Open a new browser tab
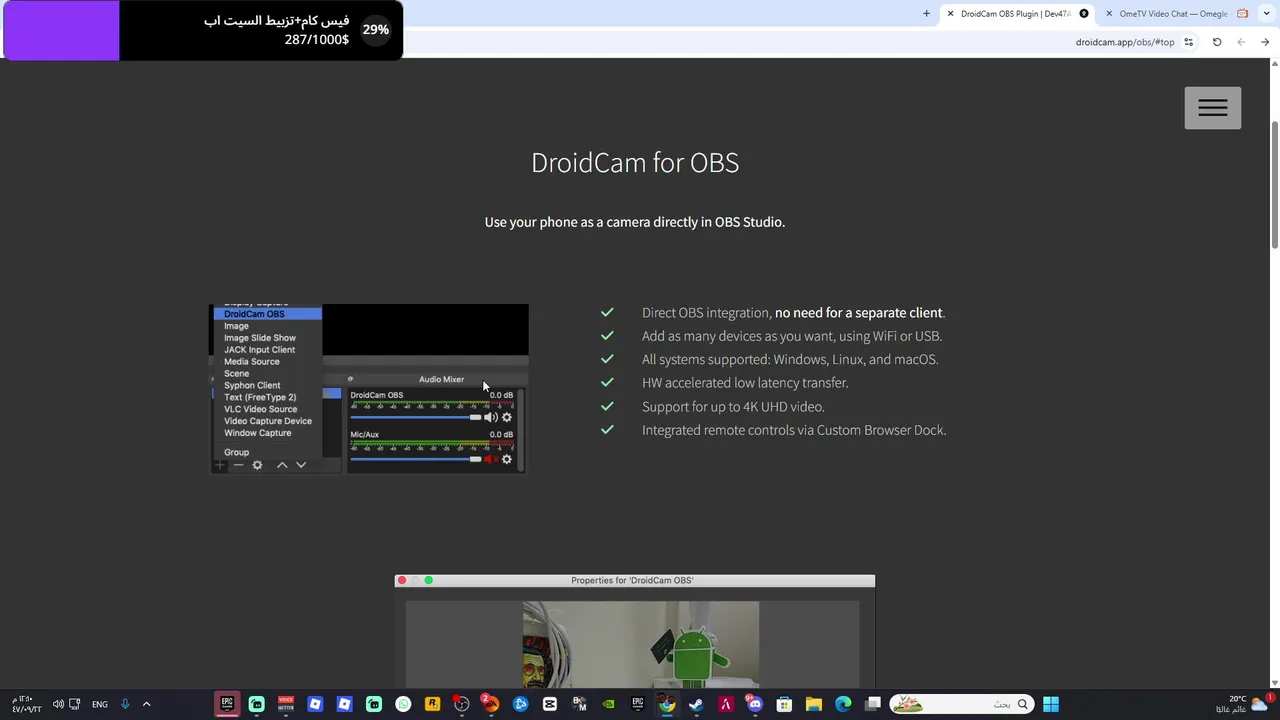Viewport: 1280px width, 720px height. 926,14
